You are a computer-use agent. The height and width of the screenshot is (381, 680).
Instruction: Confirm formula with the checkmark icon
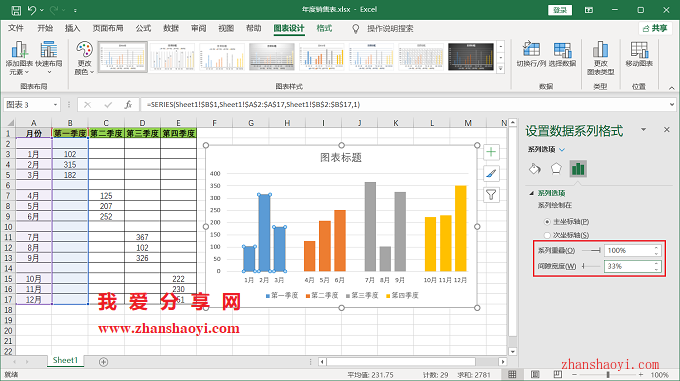108,104
